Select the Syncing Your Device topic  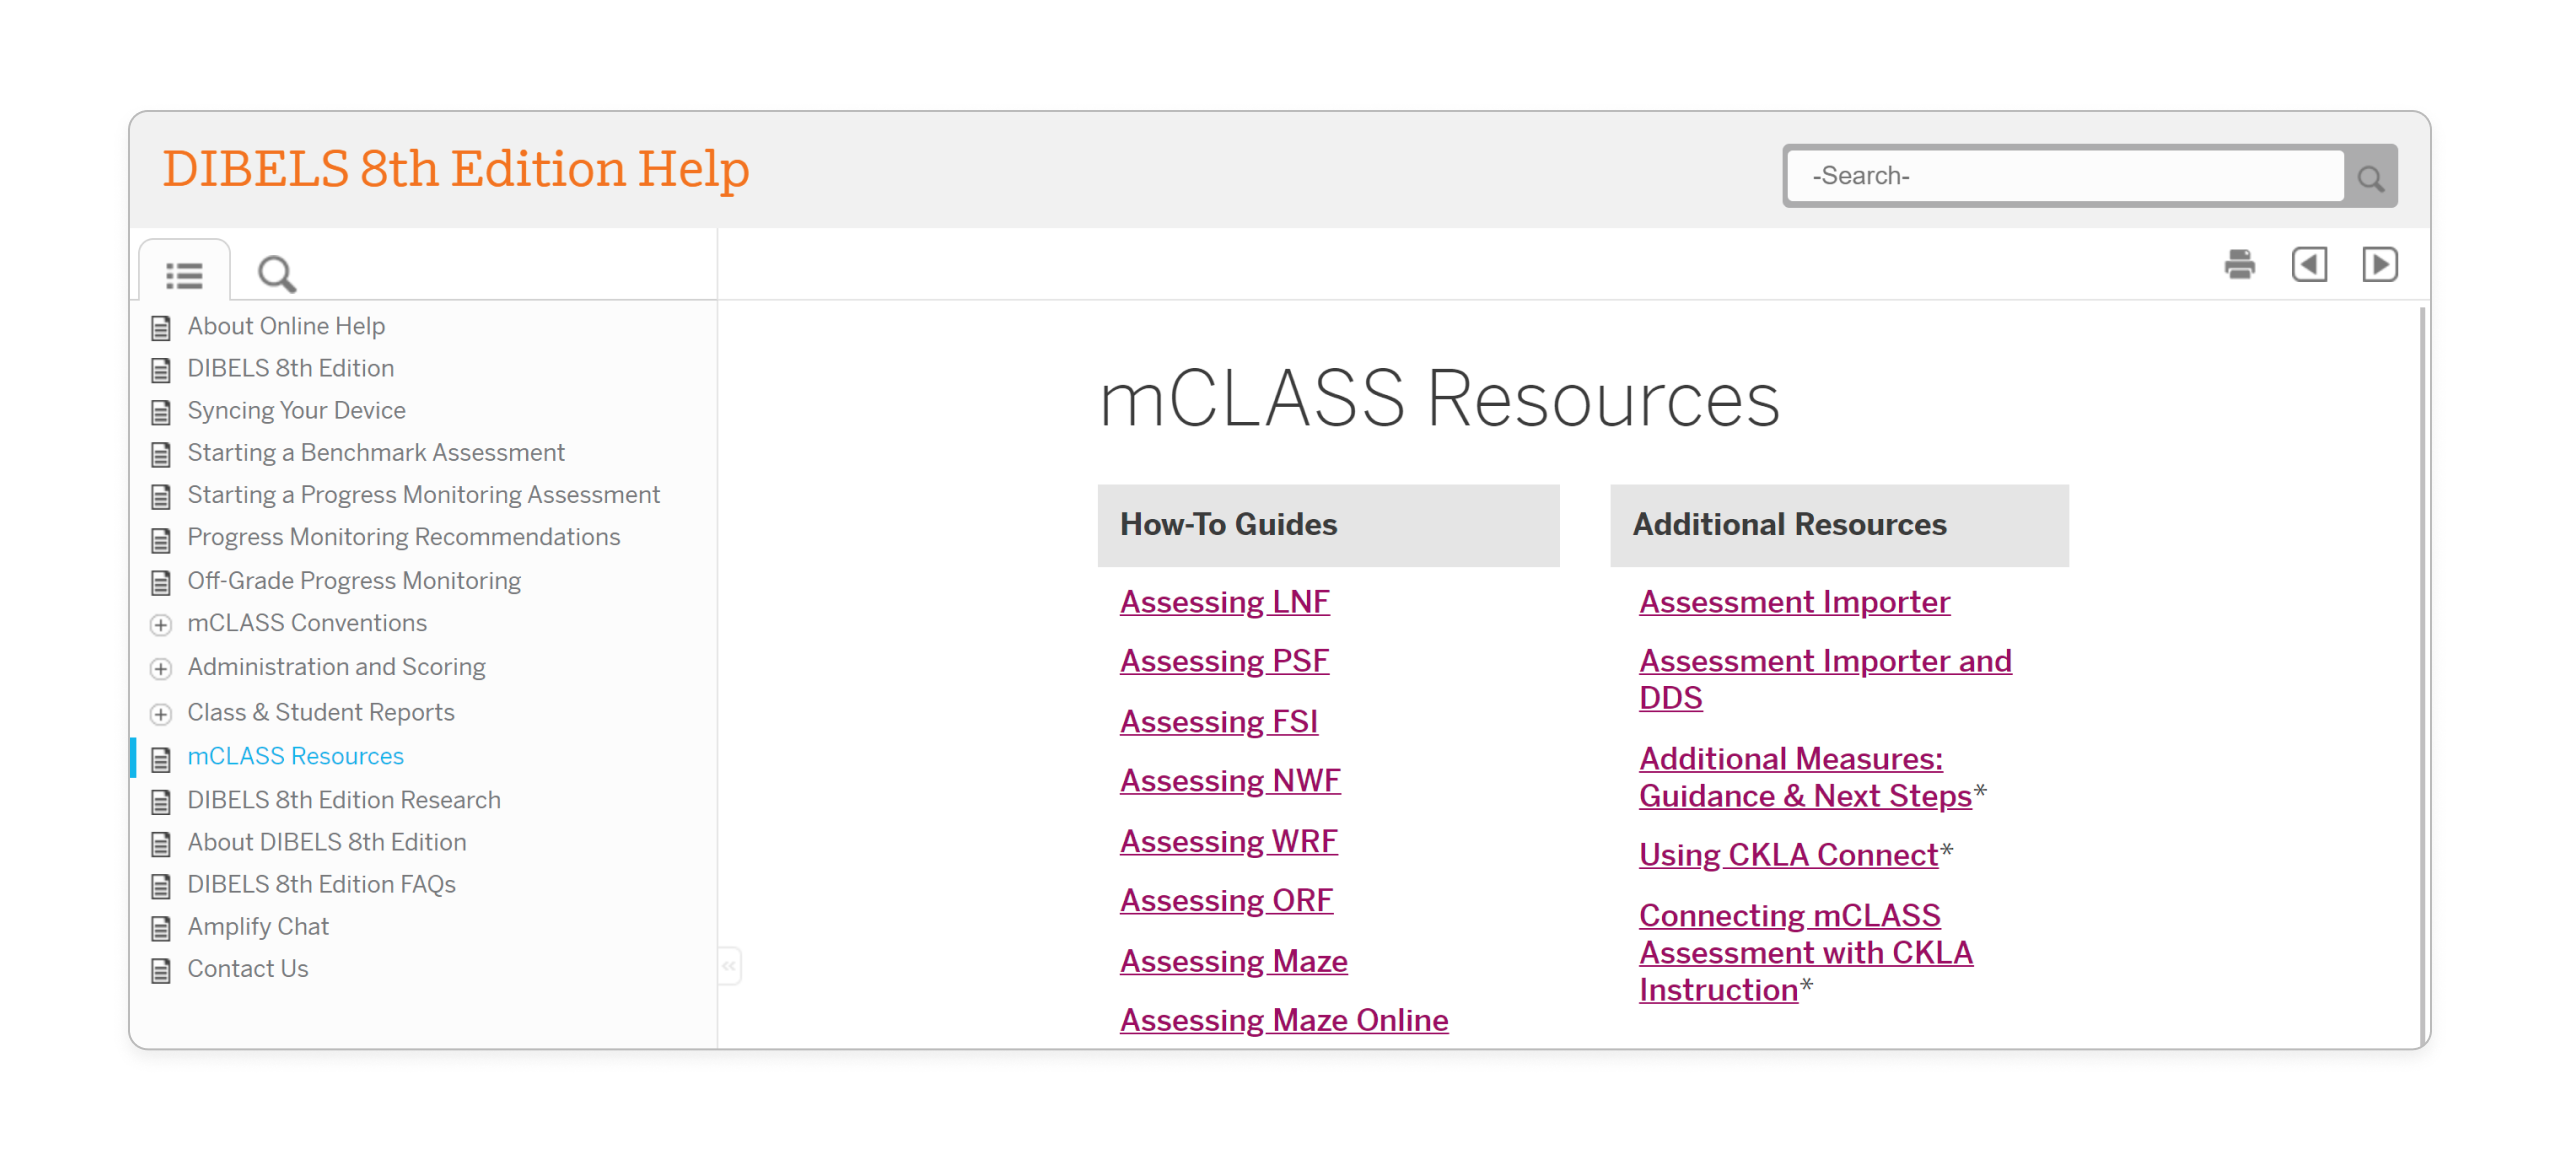[x=296, y=411]
